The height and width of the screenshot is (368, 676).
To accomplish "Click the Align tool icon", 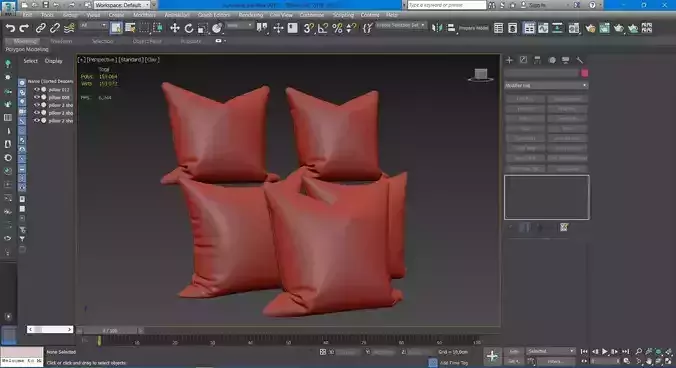I will coord(451,28).
